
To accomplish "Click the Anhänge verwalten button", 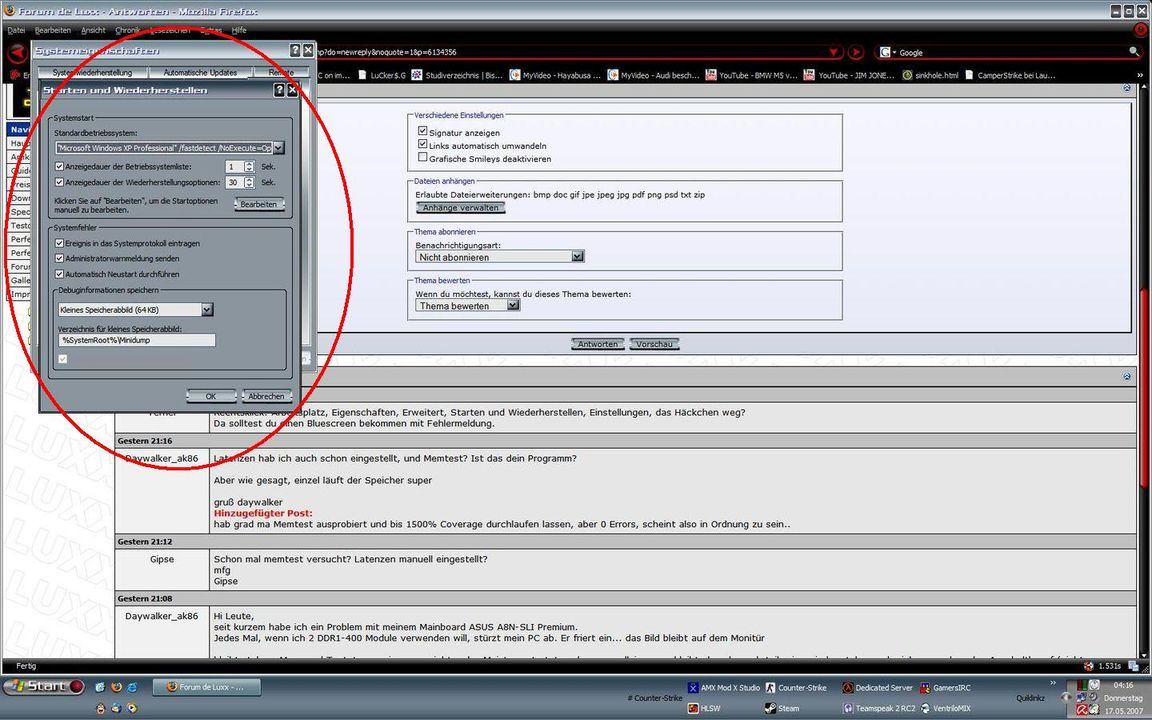I will (461, 208).
